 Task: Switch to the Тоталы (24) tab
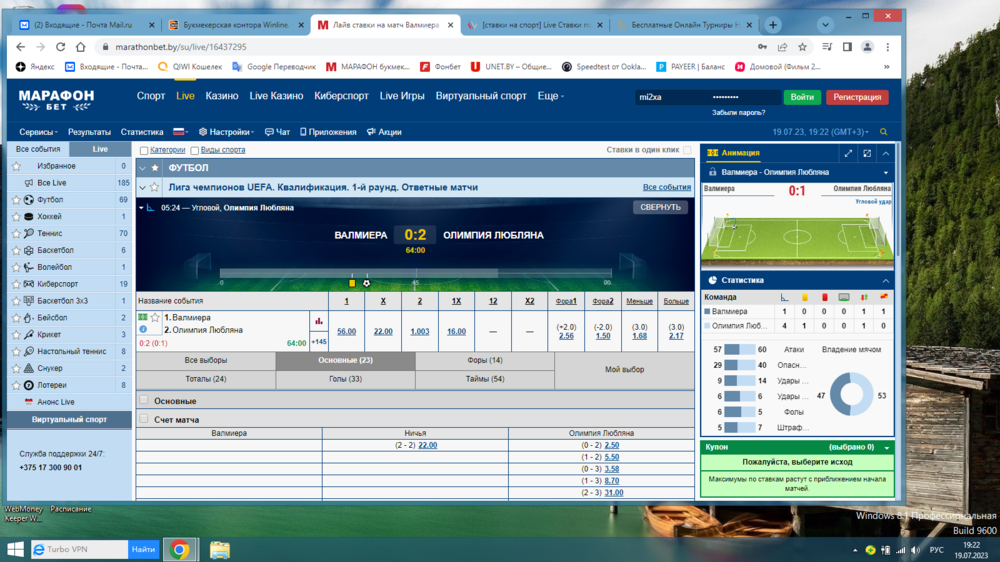pyautogui.click(x=205, y=379)
